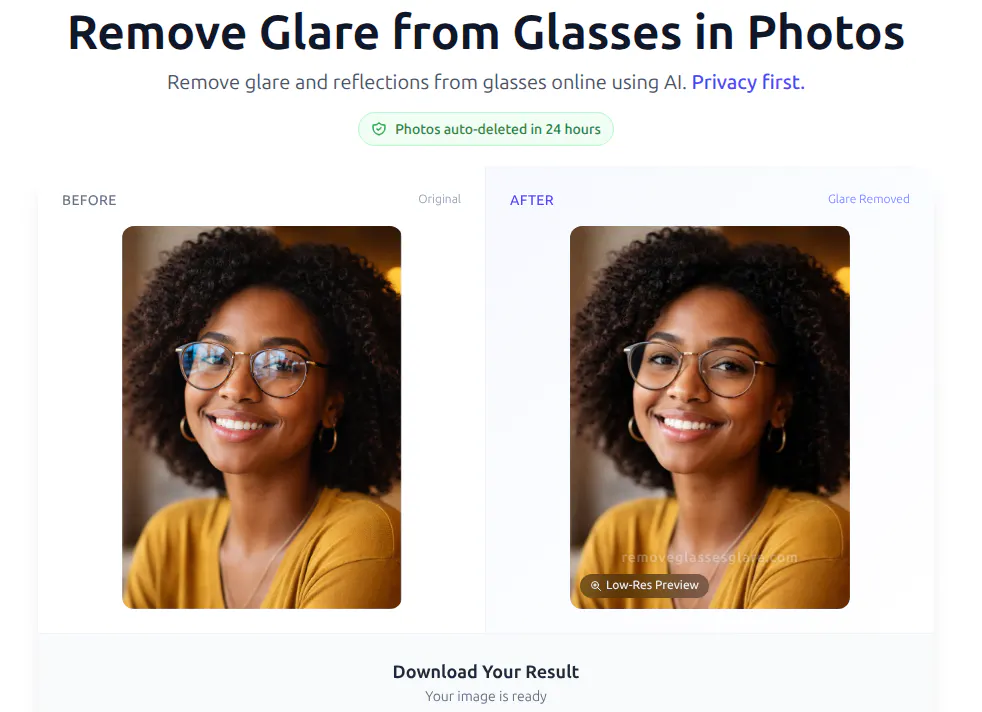This screenshot has height=712, width=982.
Task: Click the glasses in the After photo
Action: pos(696,368)
